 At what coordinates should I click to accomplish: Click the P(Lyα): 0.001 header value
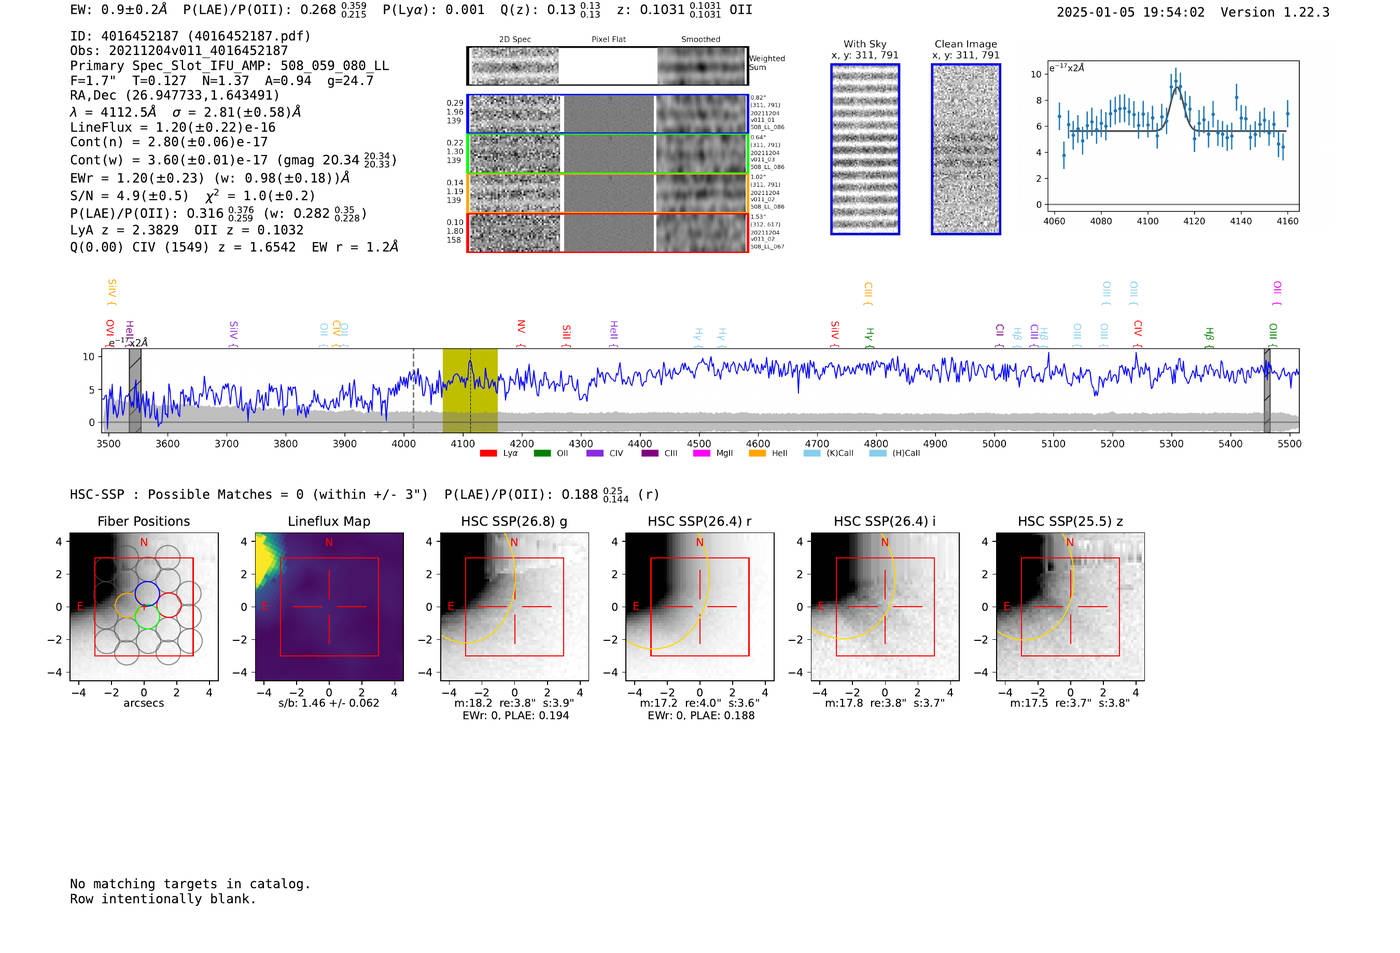tap(433, 9)
